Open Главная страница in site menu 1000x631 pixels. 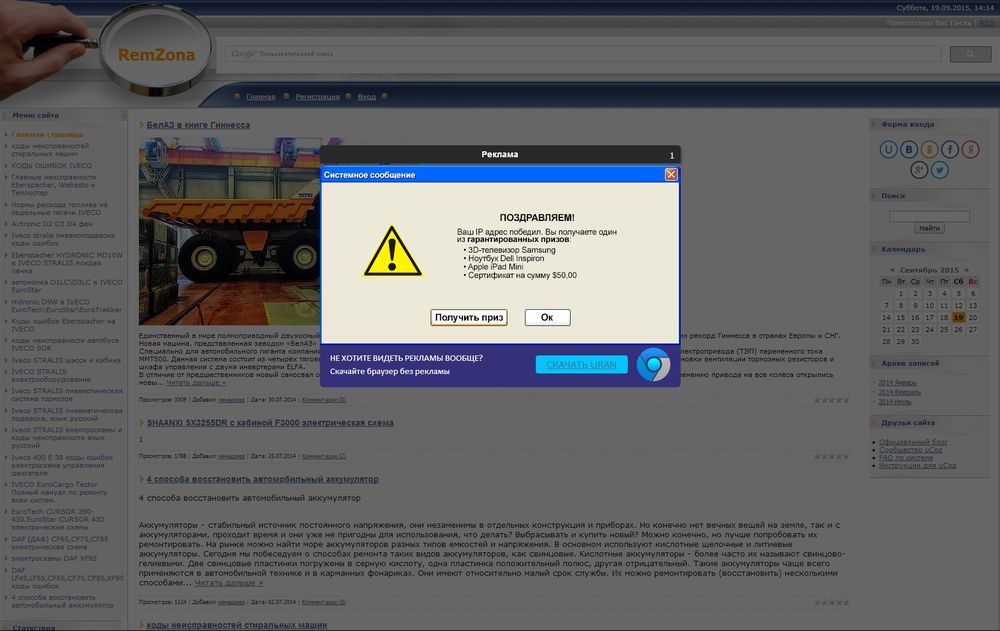(47, 135)
